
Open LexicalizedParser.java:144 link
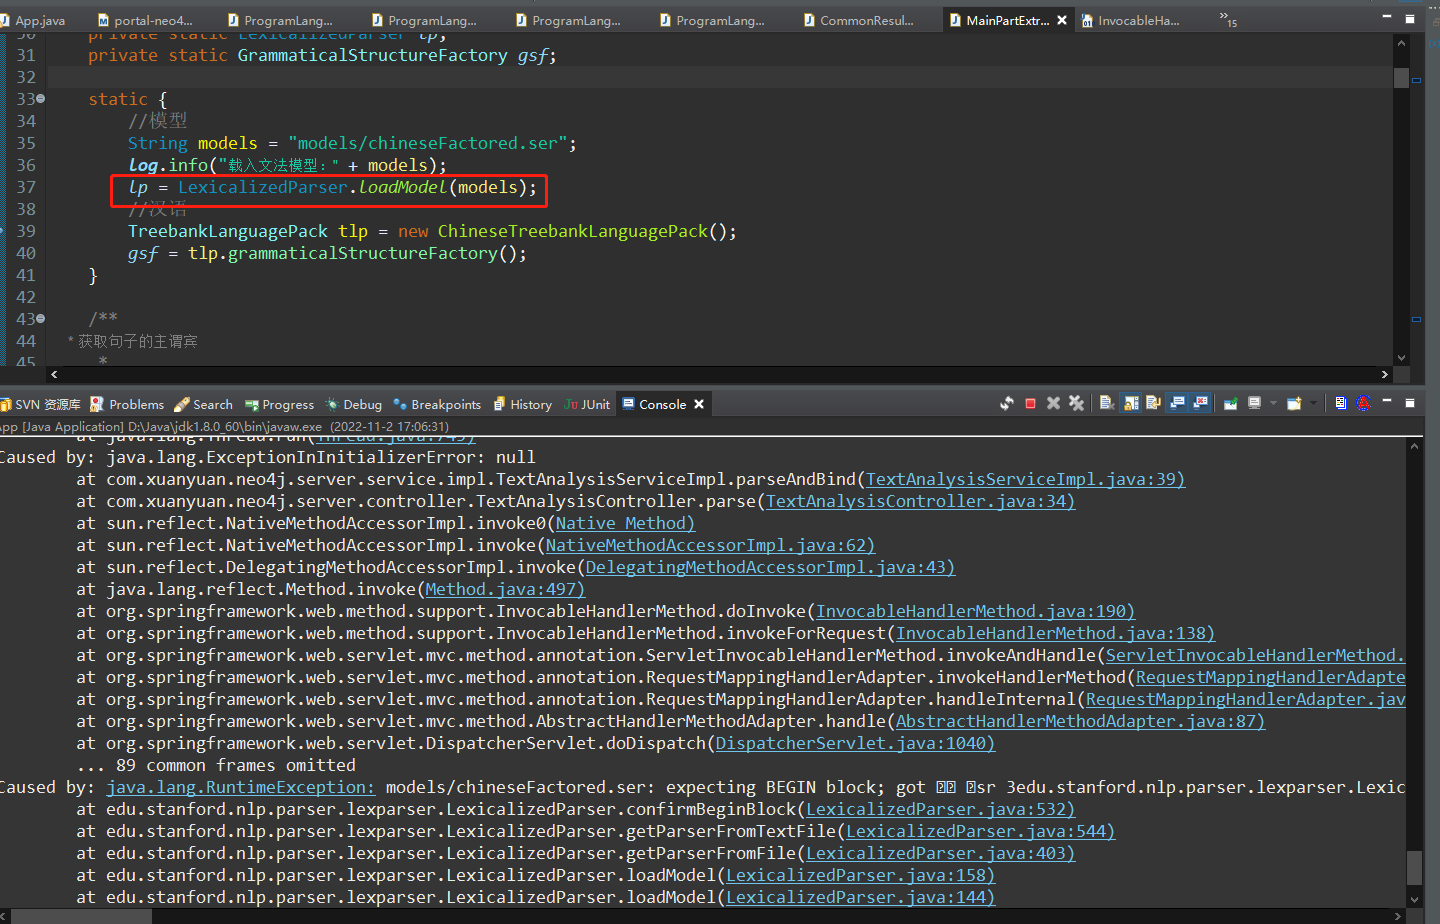[x=860, y=897]
